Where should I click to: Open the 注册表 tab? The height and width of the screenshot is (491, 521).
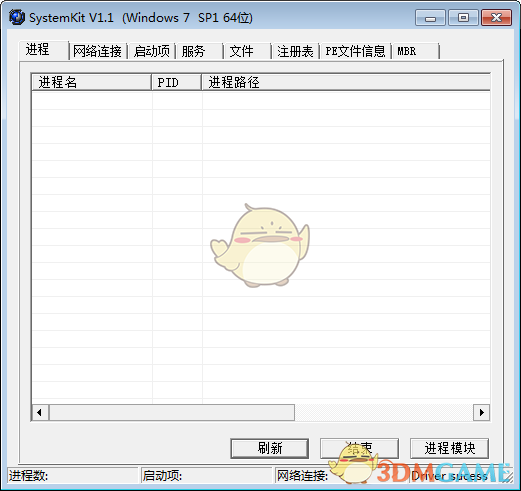tap(295, 51)
